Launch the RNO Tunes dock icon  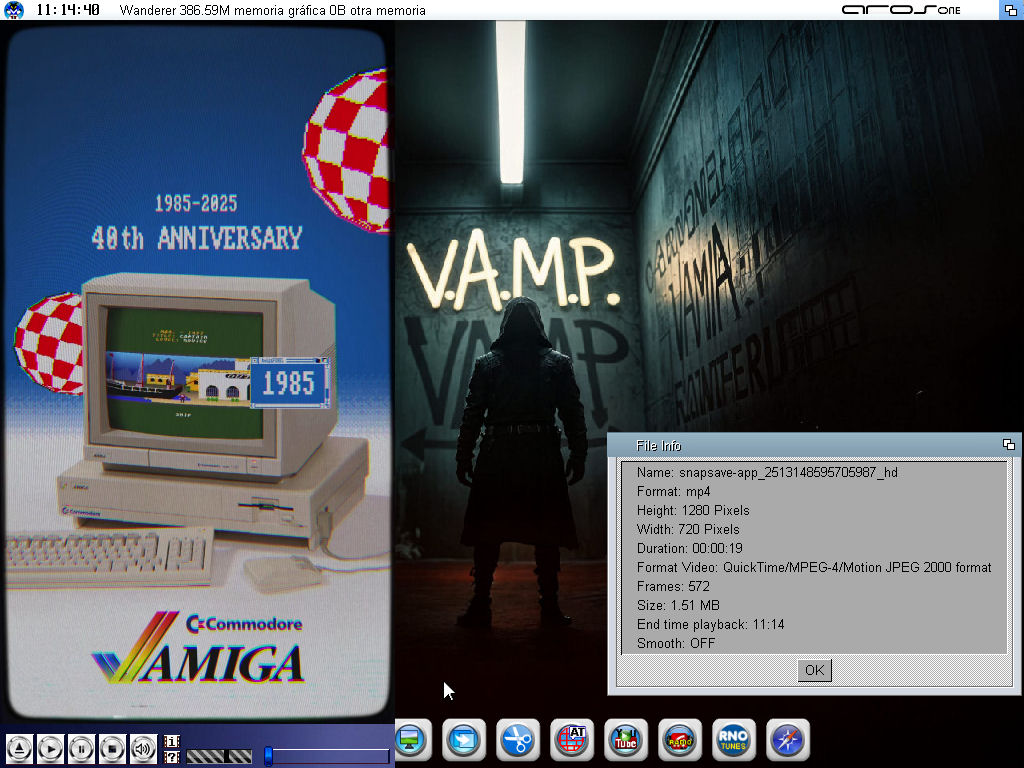(733, 740)
